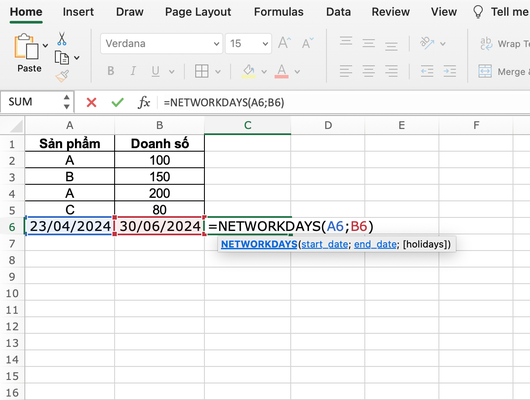Select column C header

click(248, 125)
